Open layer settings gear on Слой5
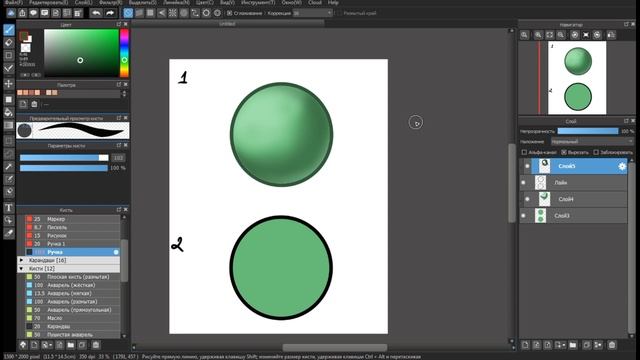The image size is (640, 360). 622,167
